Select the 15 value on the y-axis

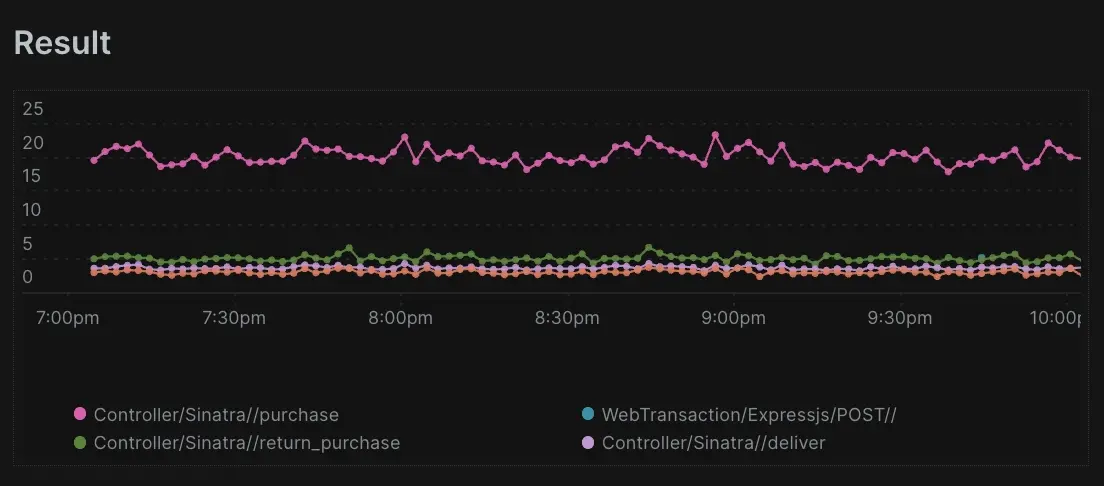coord(33,176)
